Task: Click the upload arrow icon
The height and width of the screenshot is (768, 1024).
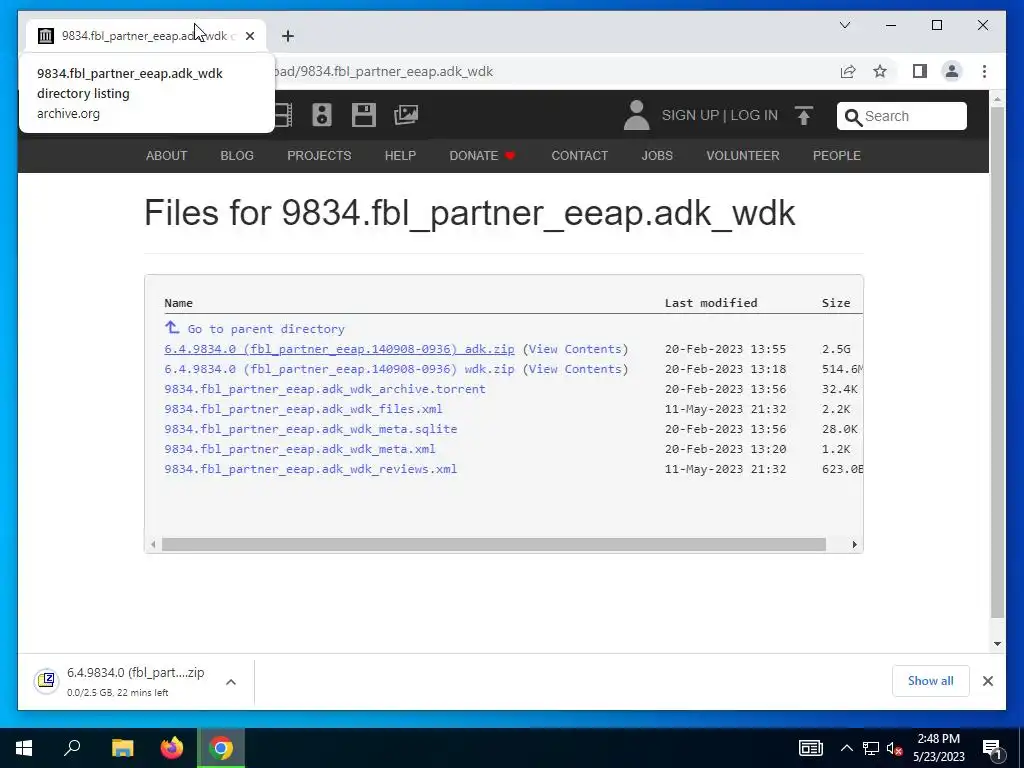Action: (x=804, y=116)
